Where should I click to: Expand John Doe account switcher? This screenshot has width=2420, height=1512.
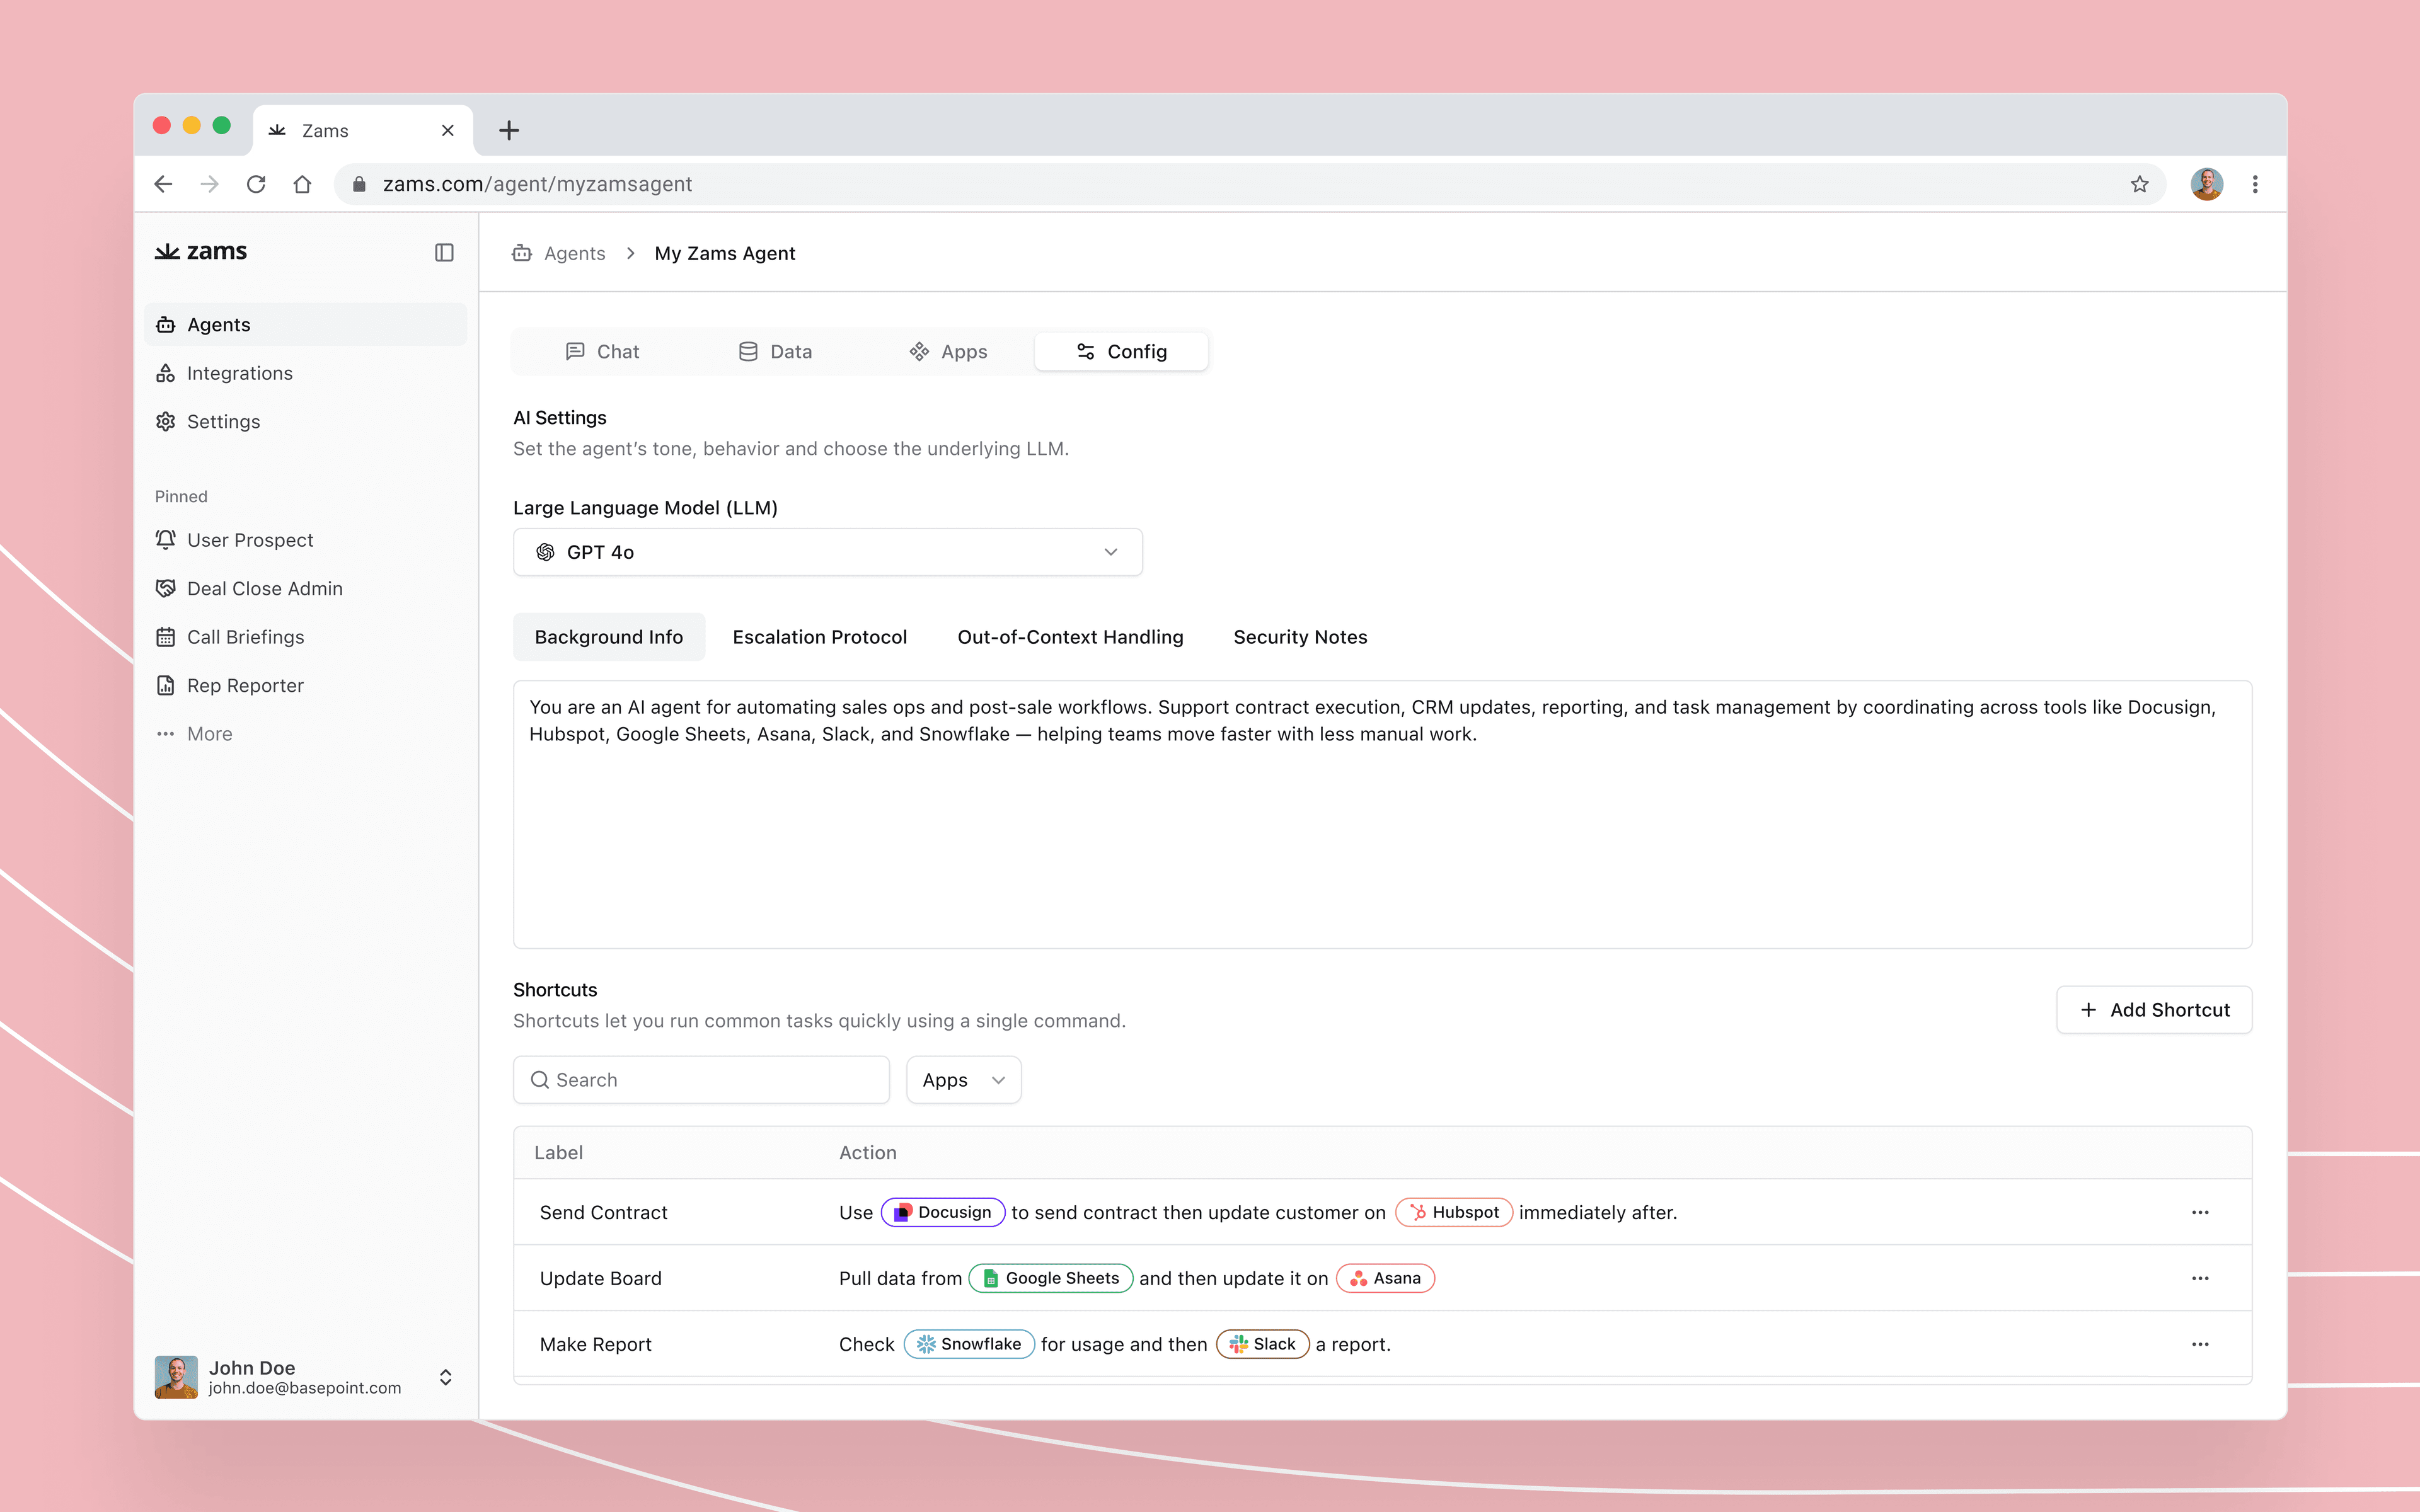point(445,1377)
